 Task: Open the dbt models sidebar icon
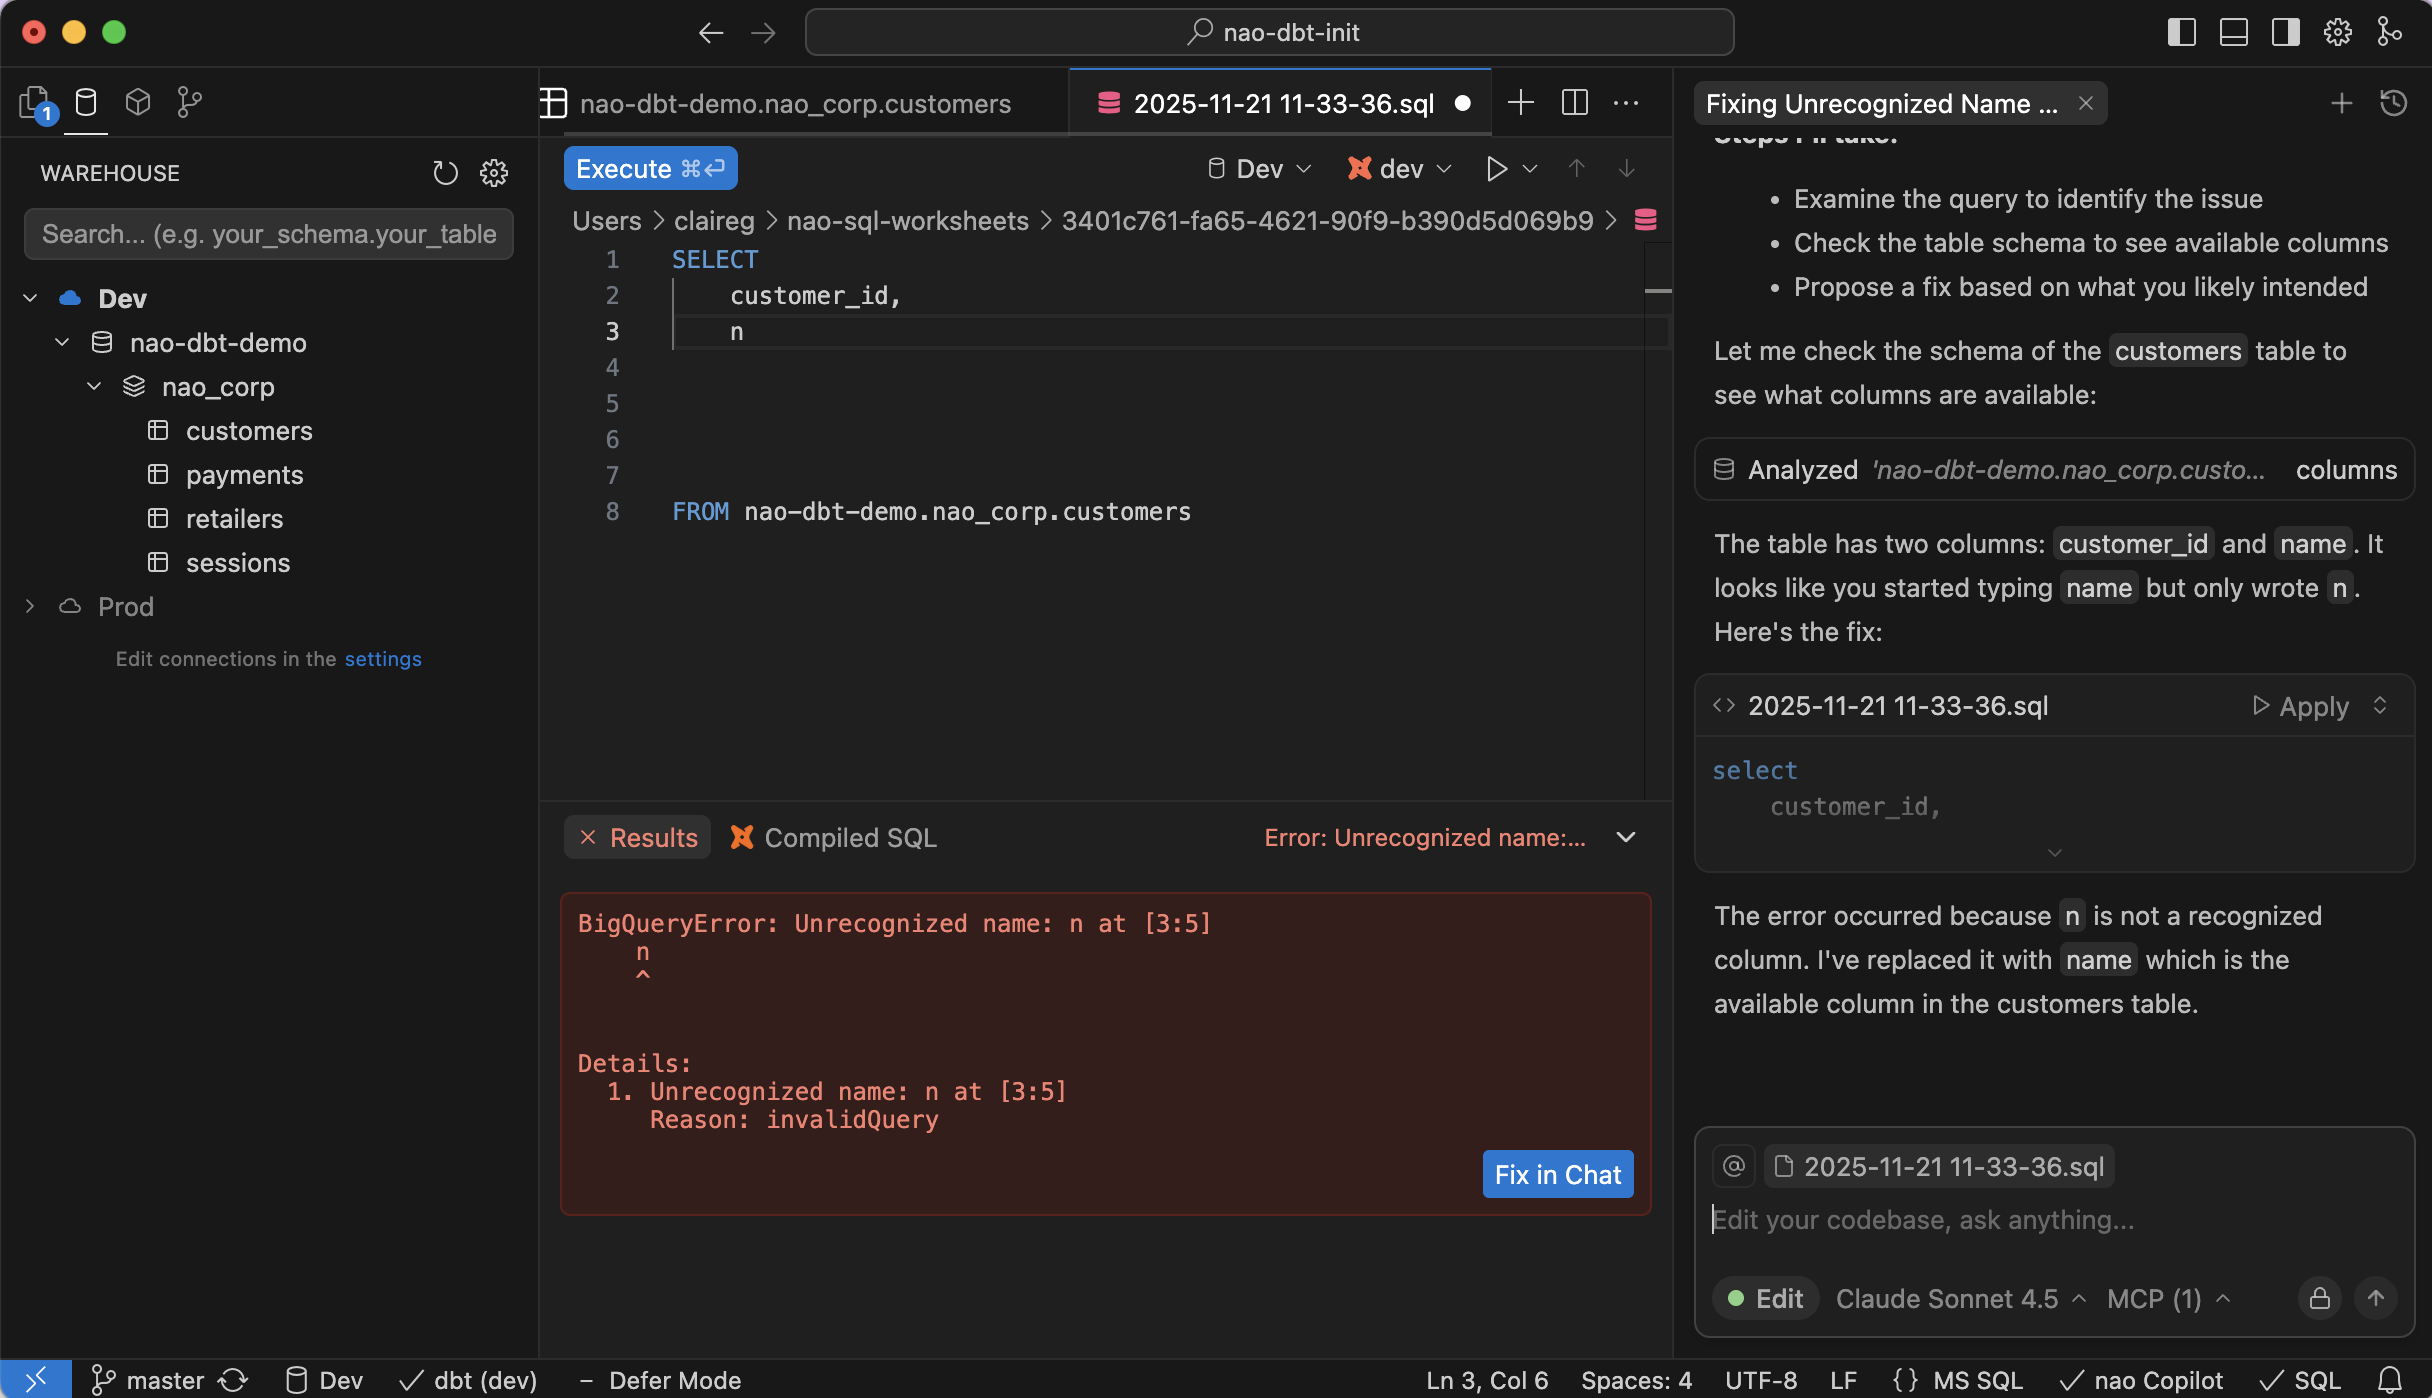coord(138,101)
